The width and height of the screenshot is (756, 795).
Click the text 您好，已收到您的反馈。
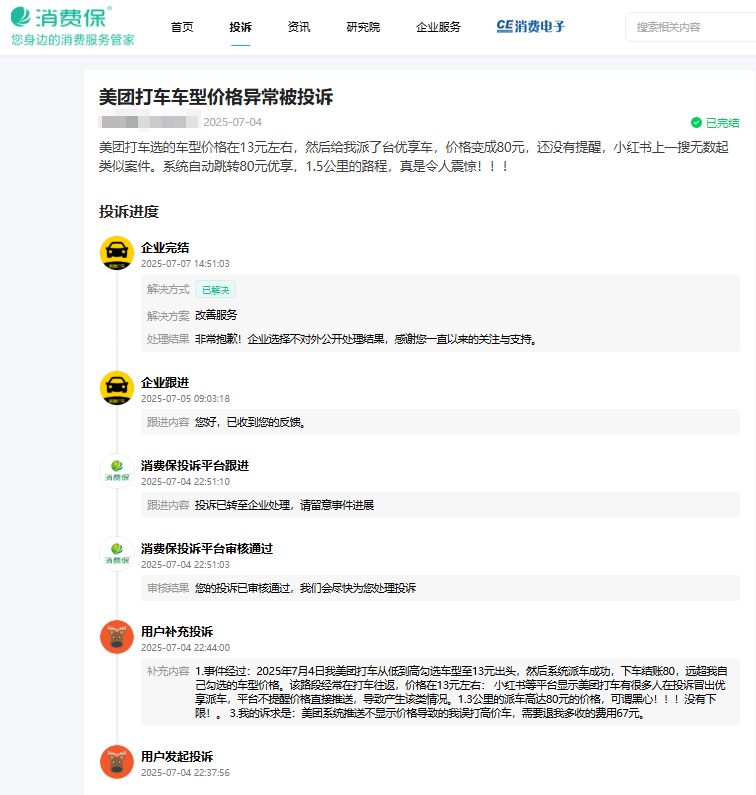[x=250, y=422]
